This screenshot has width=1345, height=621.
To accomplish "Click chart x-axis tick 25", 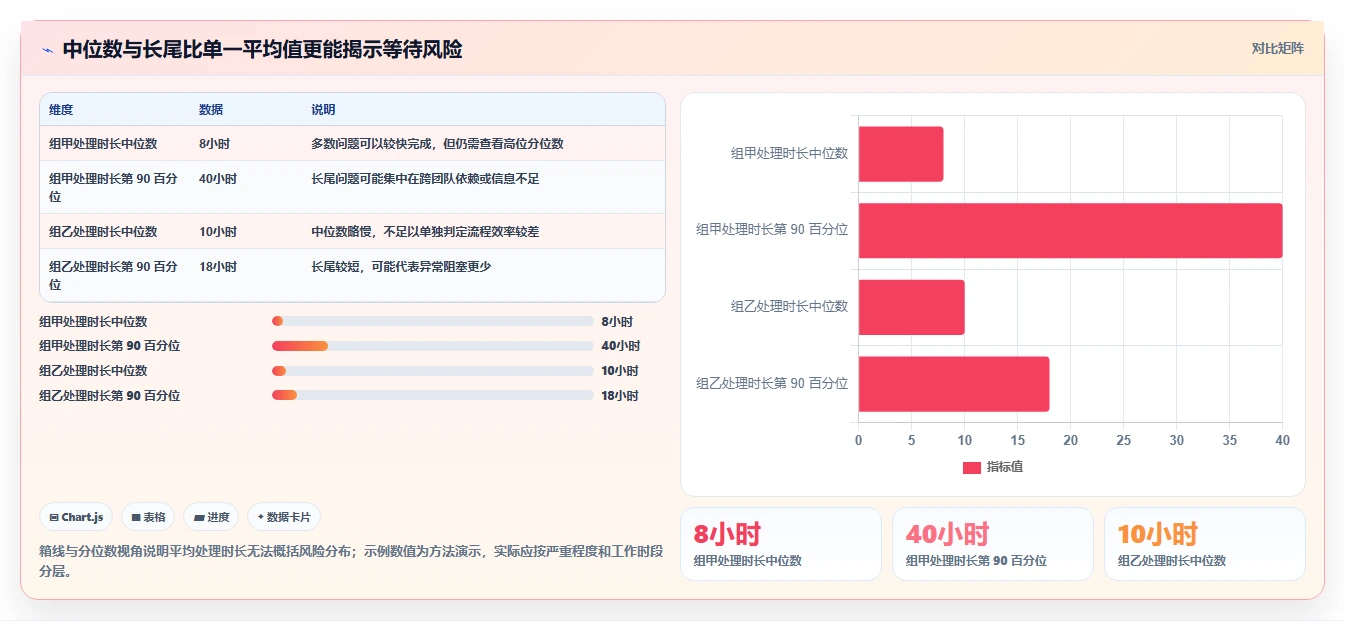I will coord(1124,440).
